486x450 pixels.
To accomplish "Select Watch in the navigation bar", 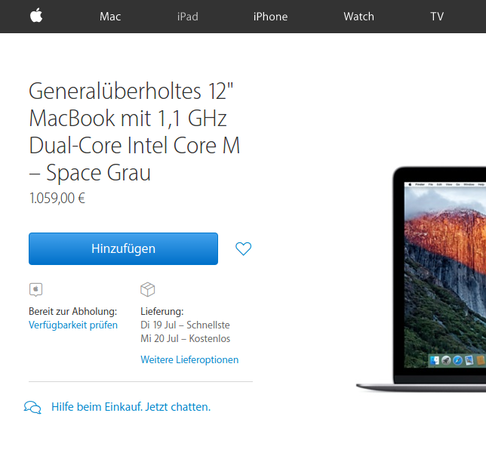I will tap(359, 16).
